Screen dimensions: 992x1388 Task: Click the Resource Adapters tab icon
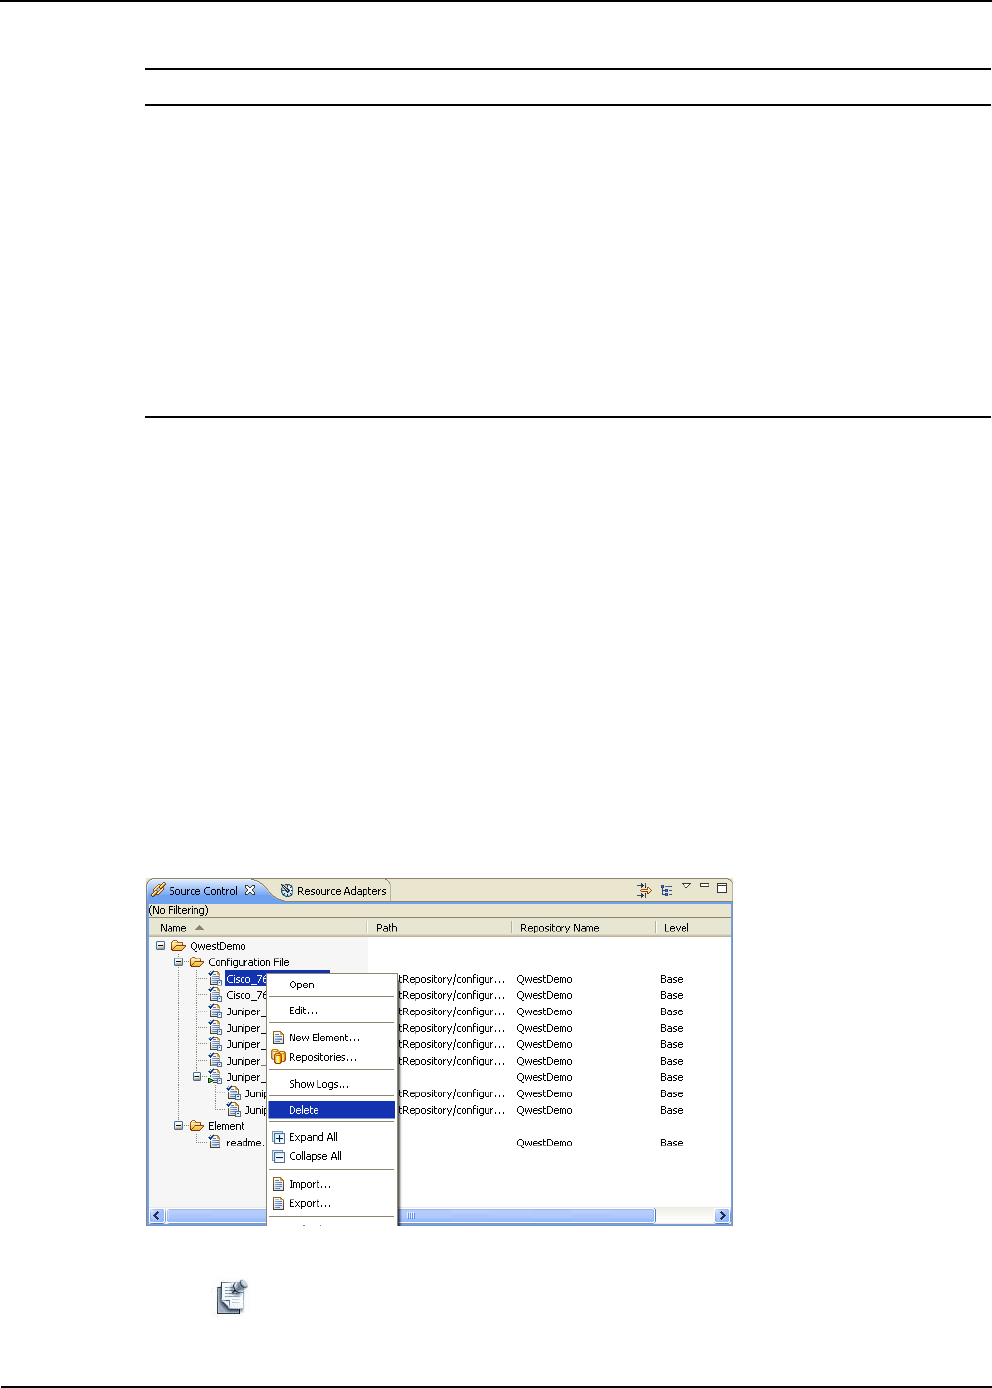click(287, 890)
